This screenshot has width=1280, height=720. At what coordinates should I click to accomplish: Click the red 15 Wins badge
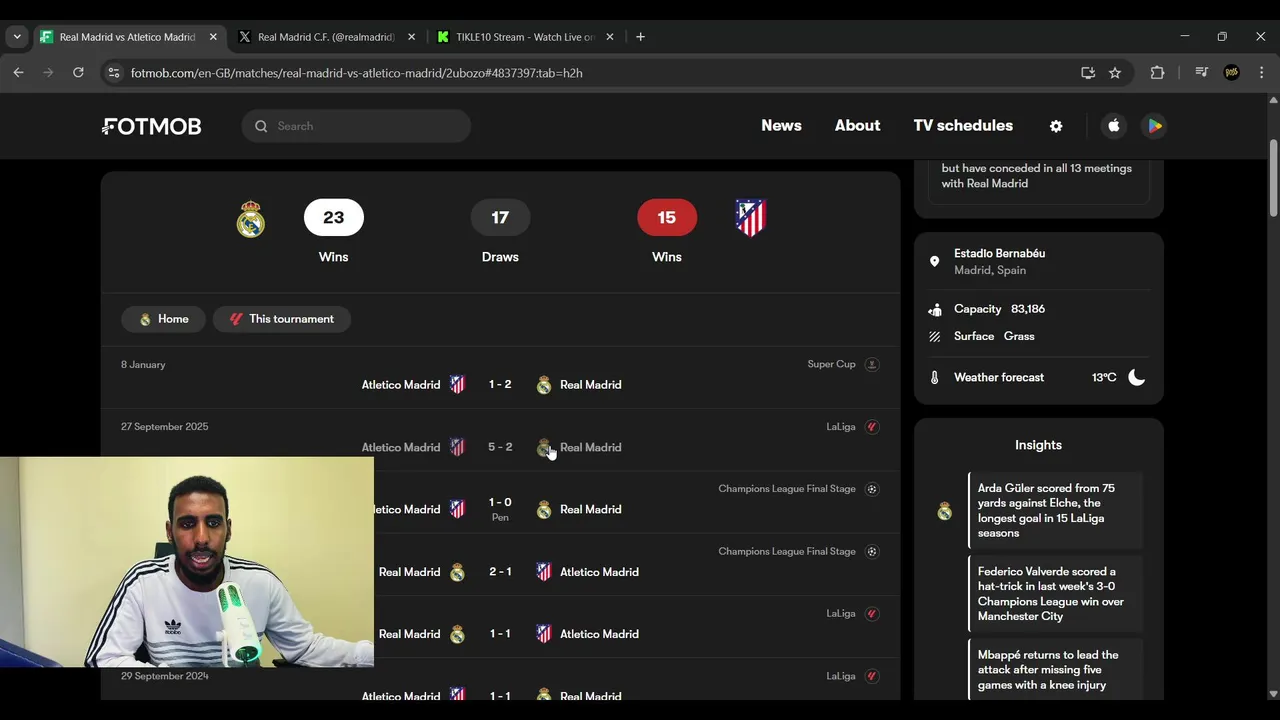click(667, 218)
